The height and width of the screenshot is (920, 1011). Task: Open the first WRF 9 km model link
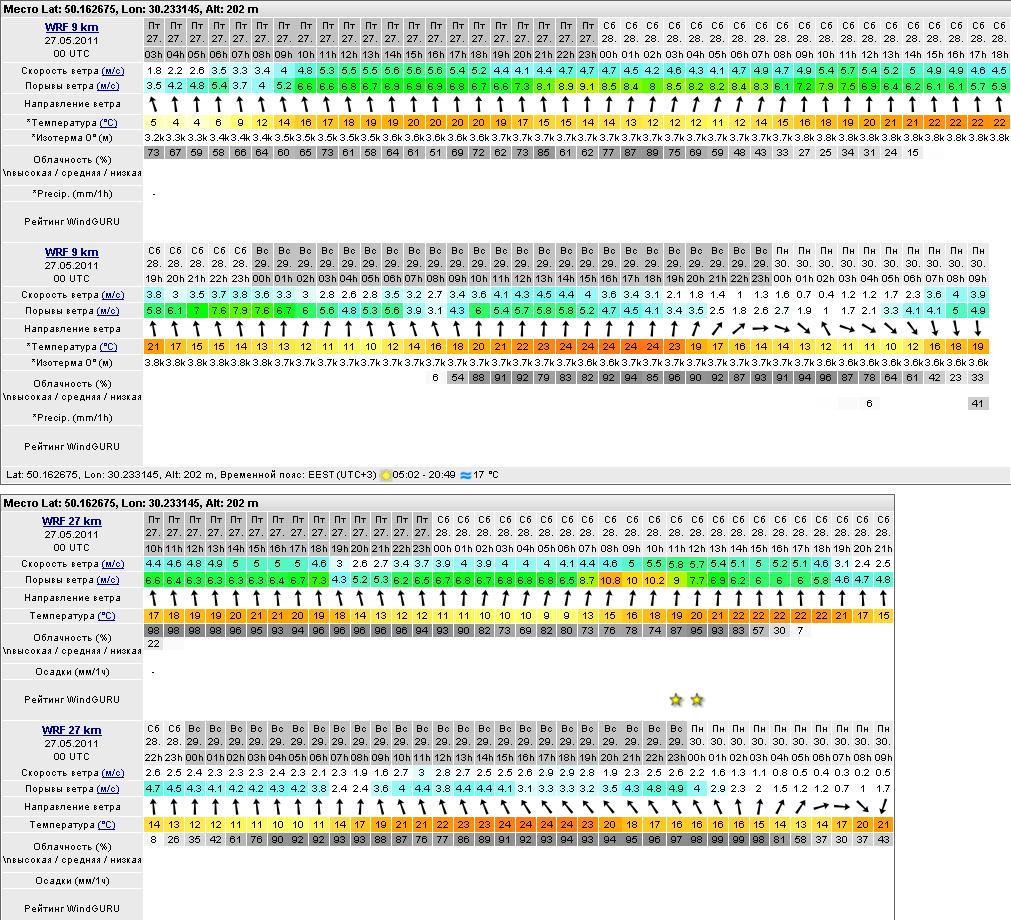71,27
